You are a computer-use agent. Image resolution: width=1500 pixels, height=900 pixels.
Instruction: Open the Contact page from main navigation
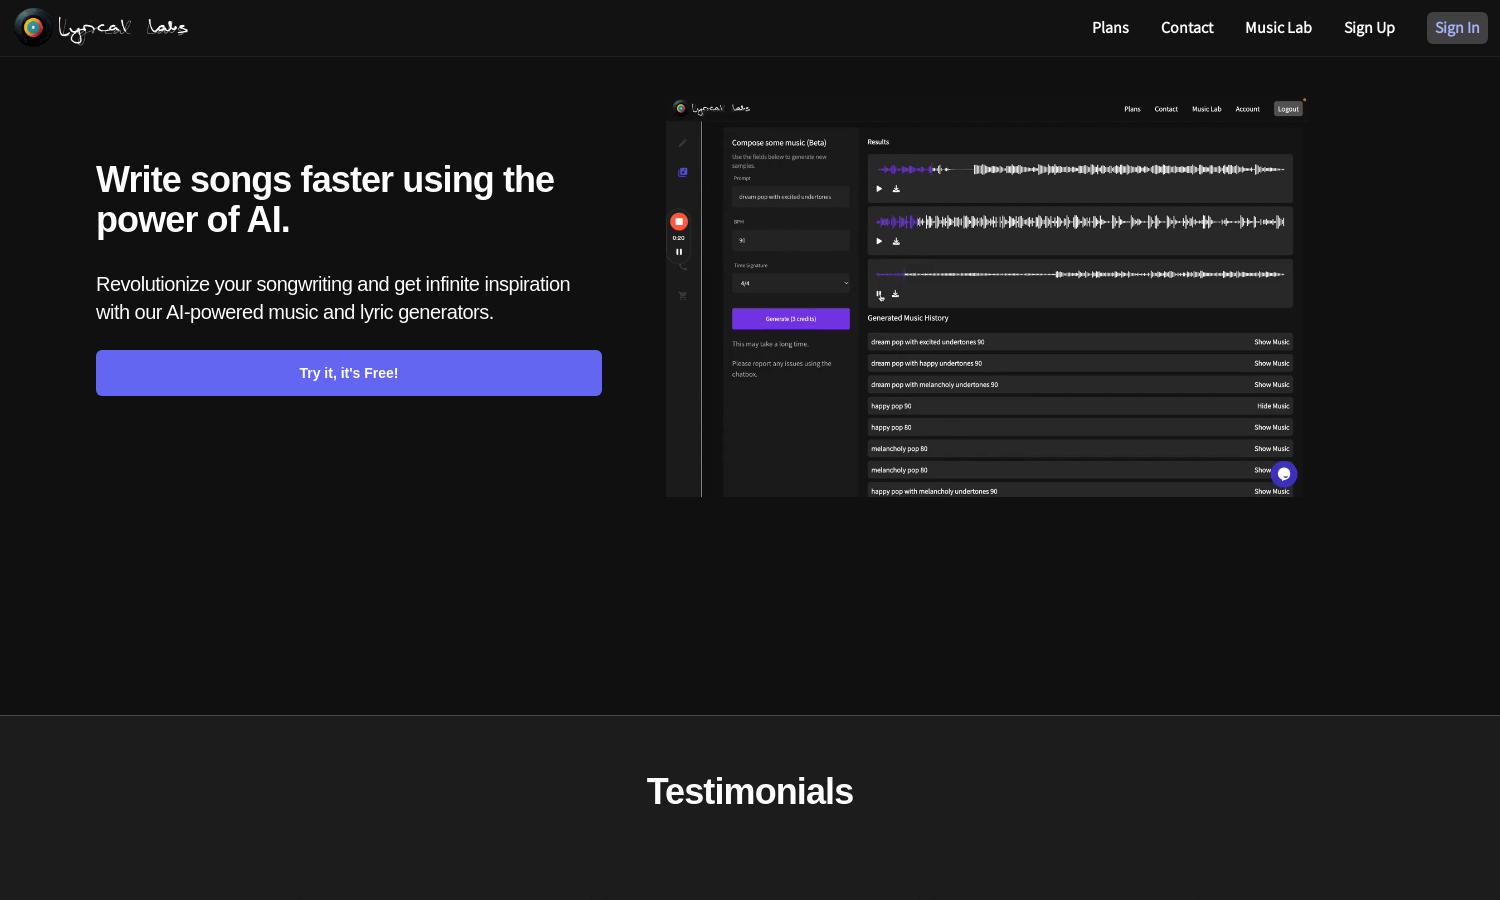click(1187, 28)
